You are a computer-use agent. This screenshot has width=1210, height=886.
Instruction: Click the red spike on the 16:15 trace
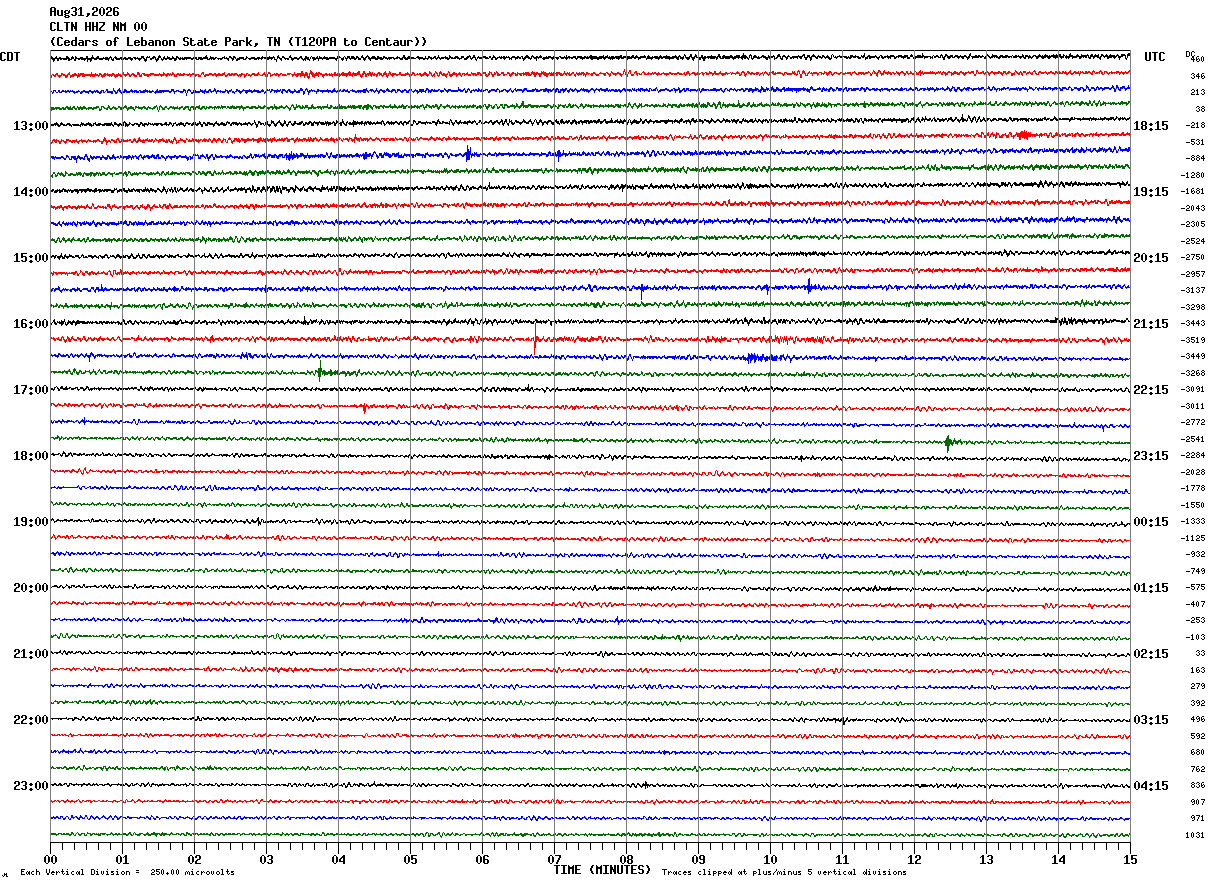click(x=535, y=340)
